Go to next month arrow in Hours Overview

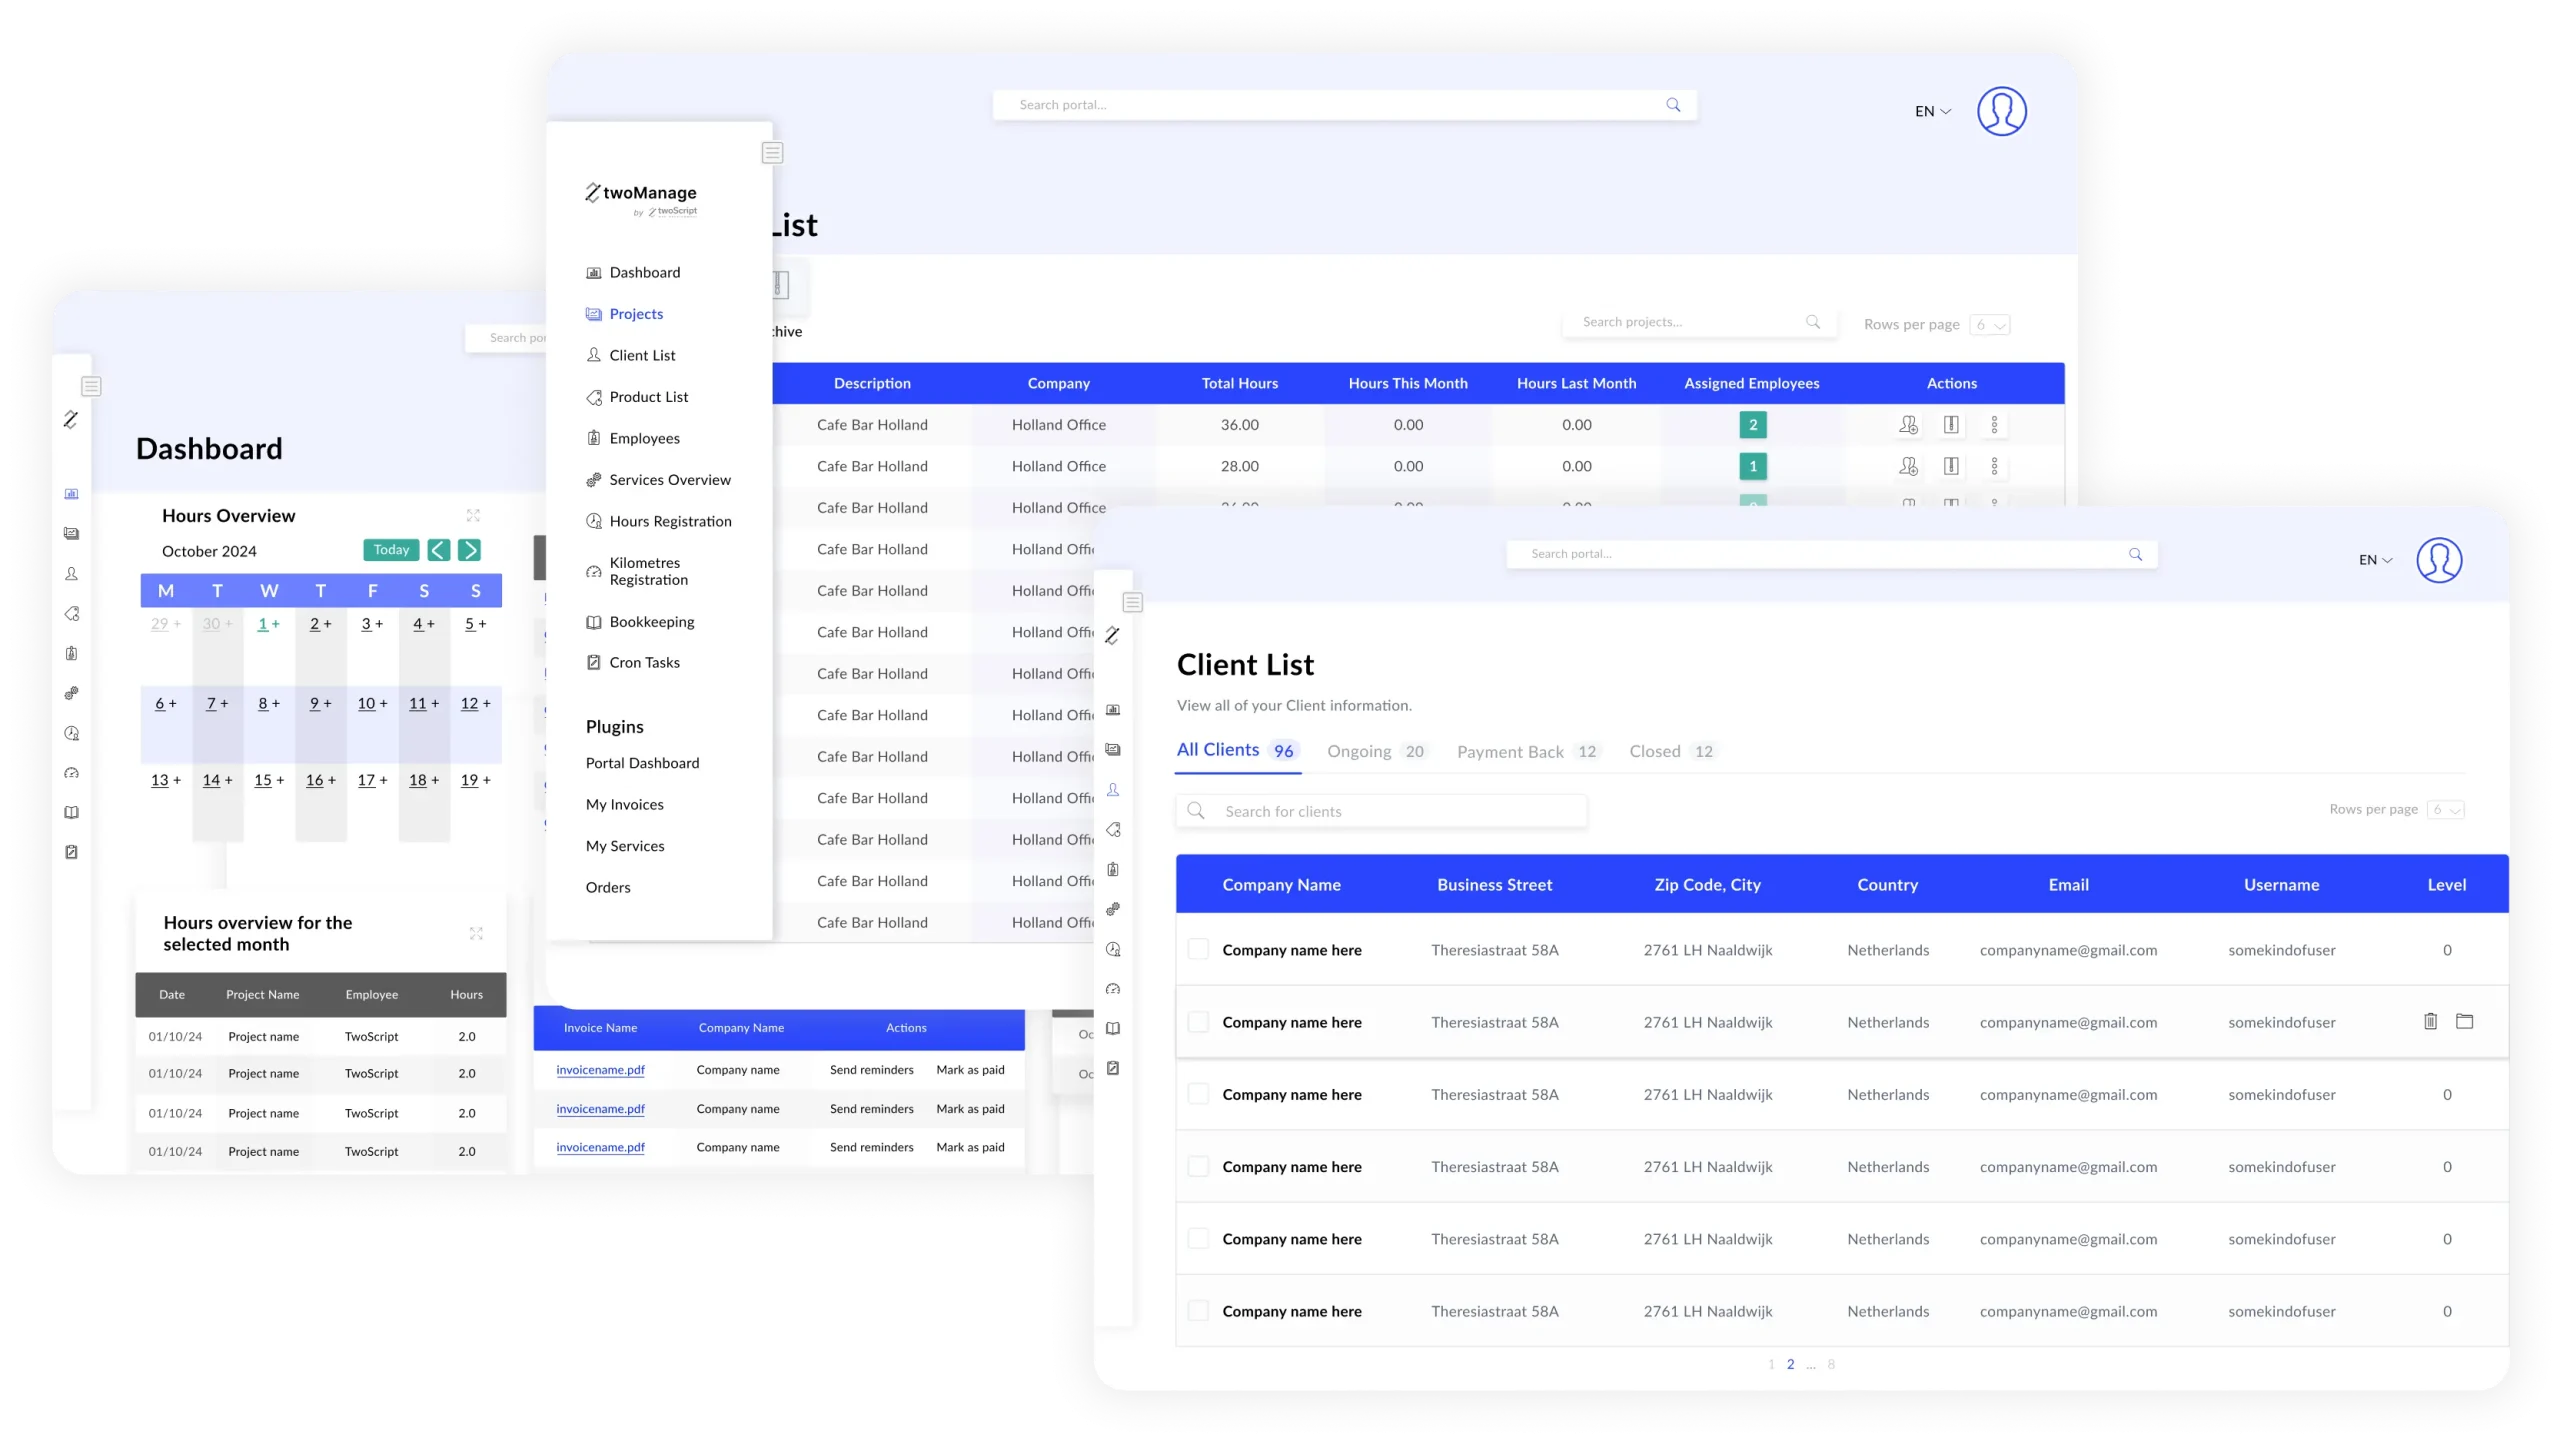point(469,550)
